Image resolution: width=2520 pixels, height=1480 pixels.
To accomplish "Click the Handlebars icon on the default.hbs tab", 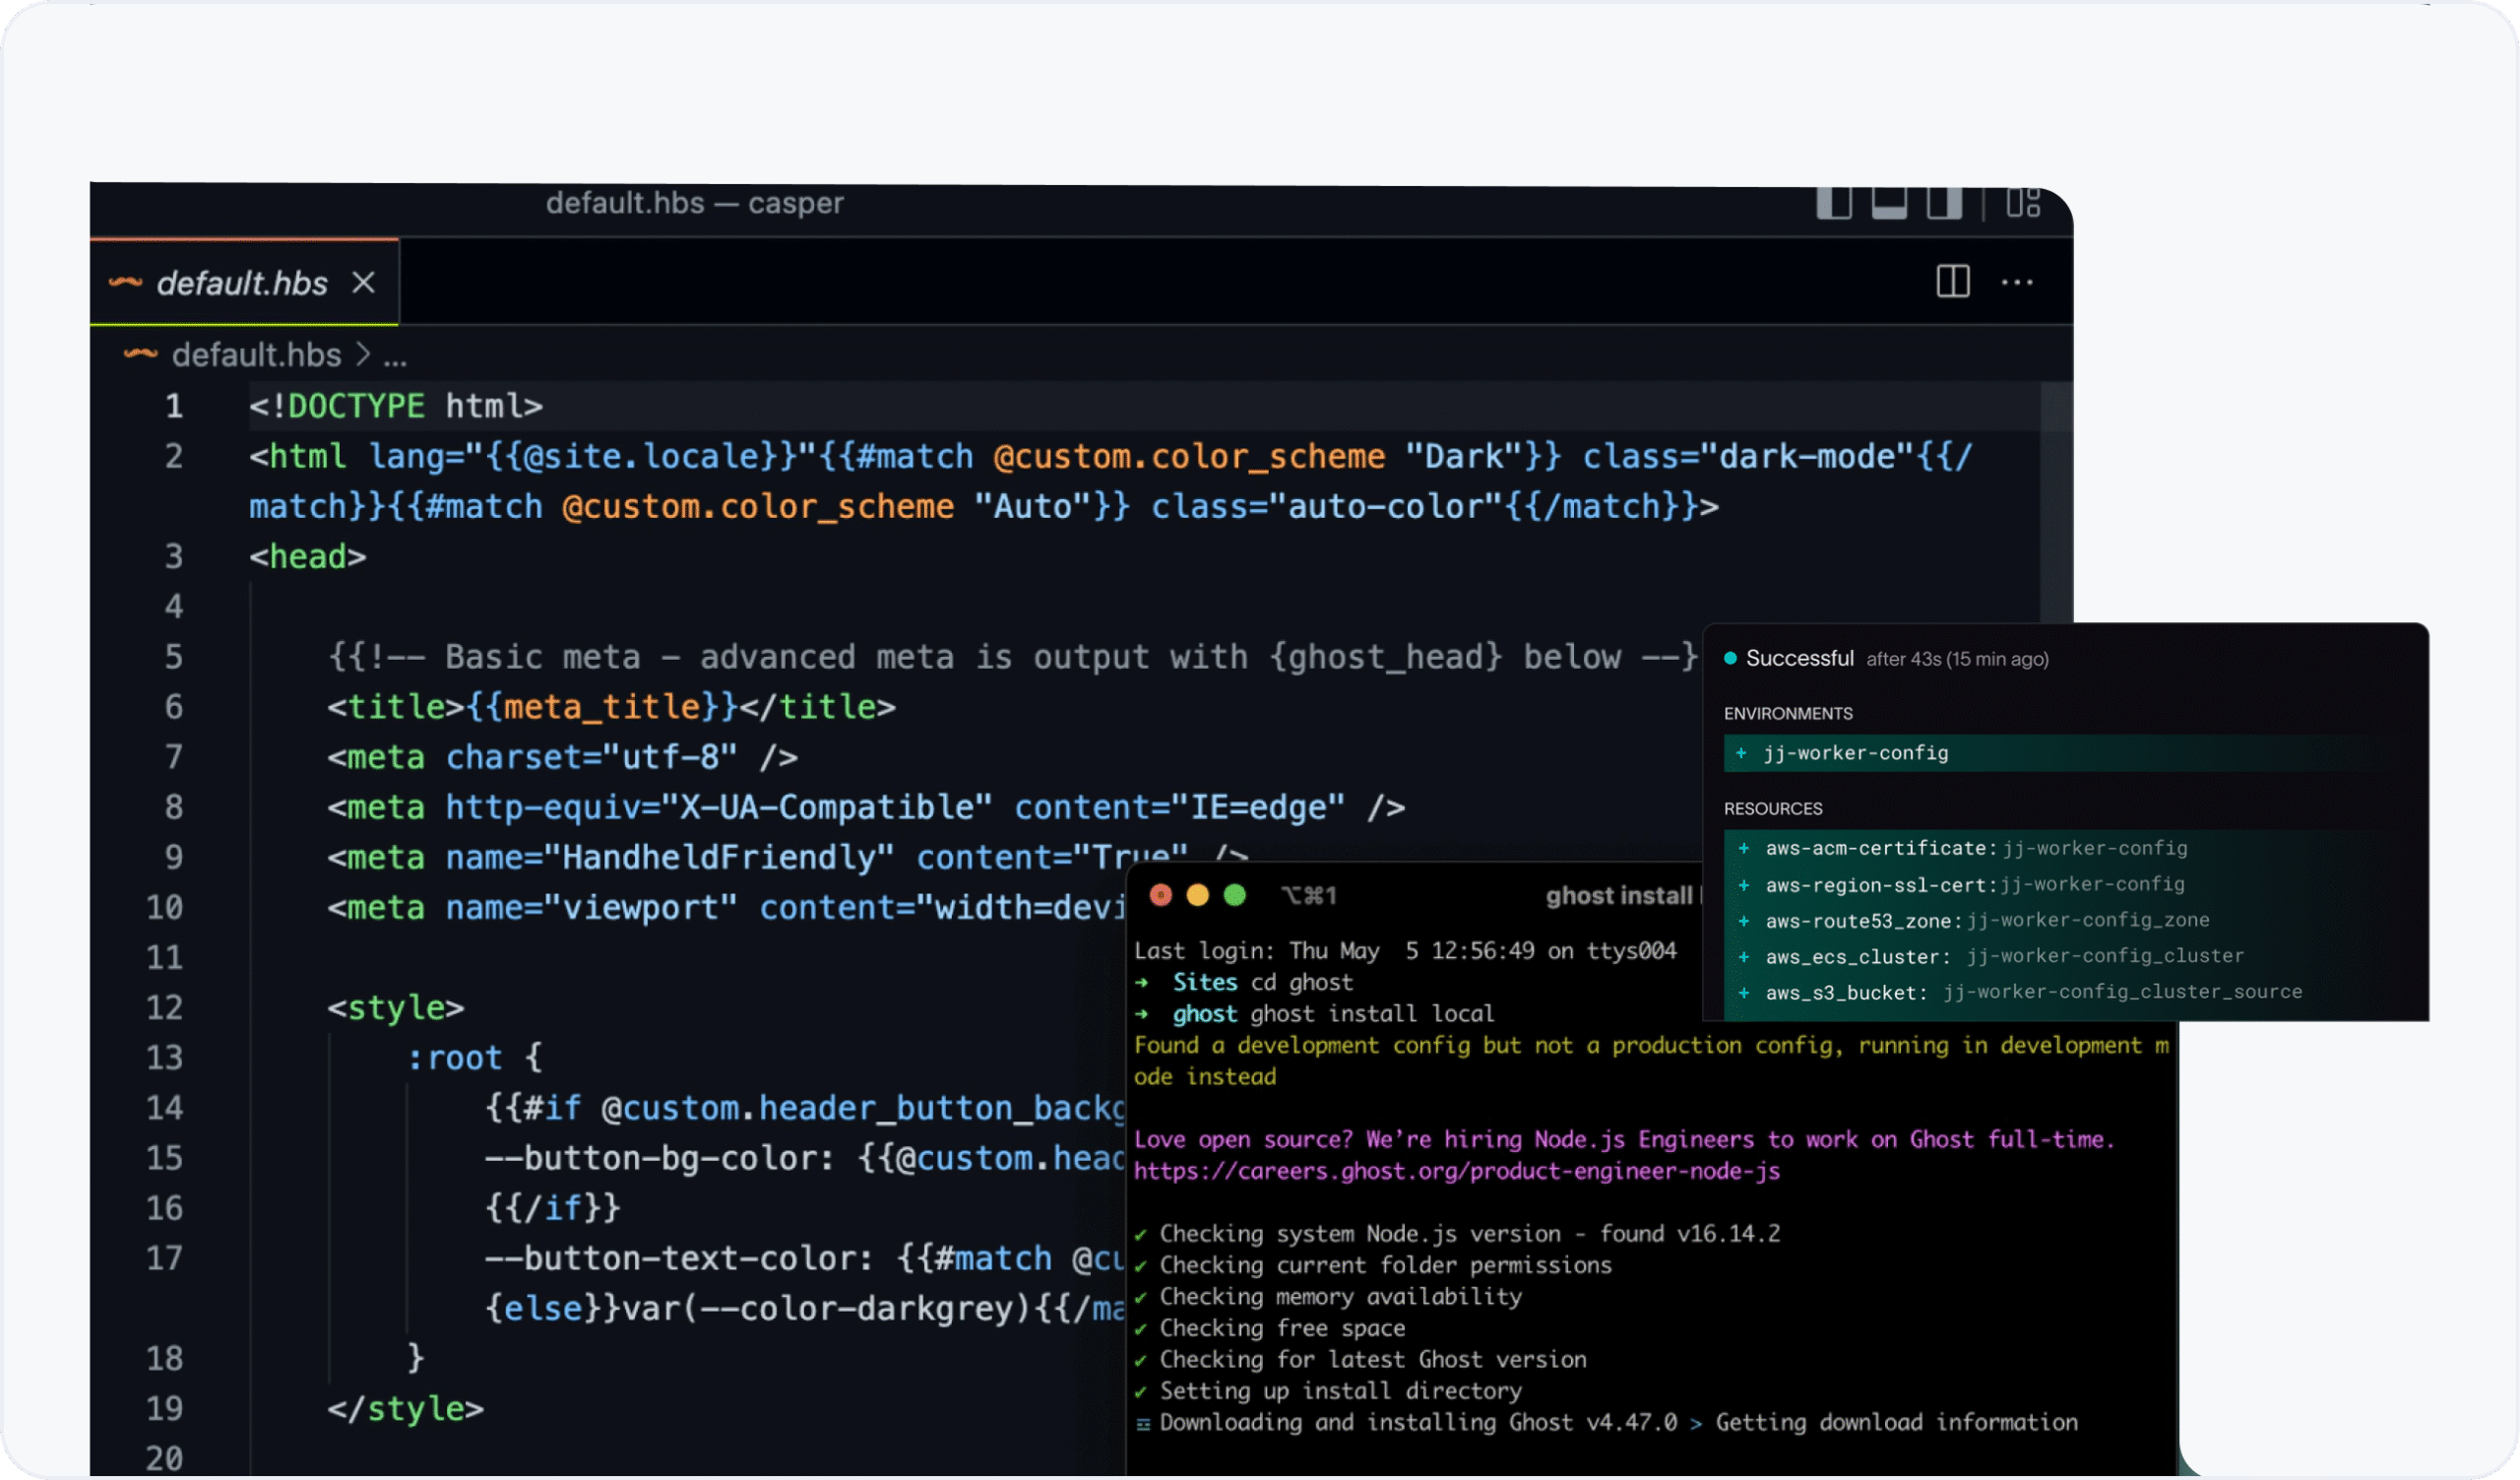I will [128, 283].
